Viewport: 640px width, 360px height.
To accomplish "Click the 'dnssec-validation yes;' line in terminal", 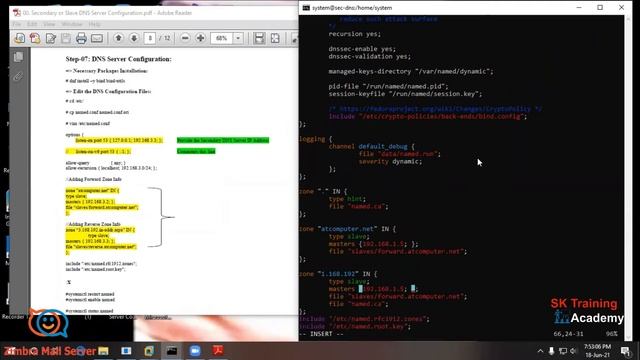I will pos(370,57).
